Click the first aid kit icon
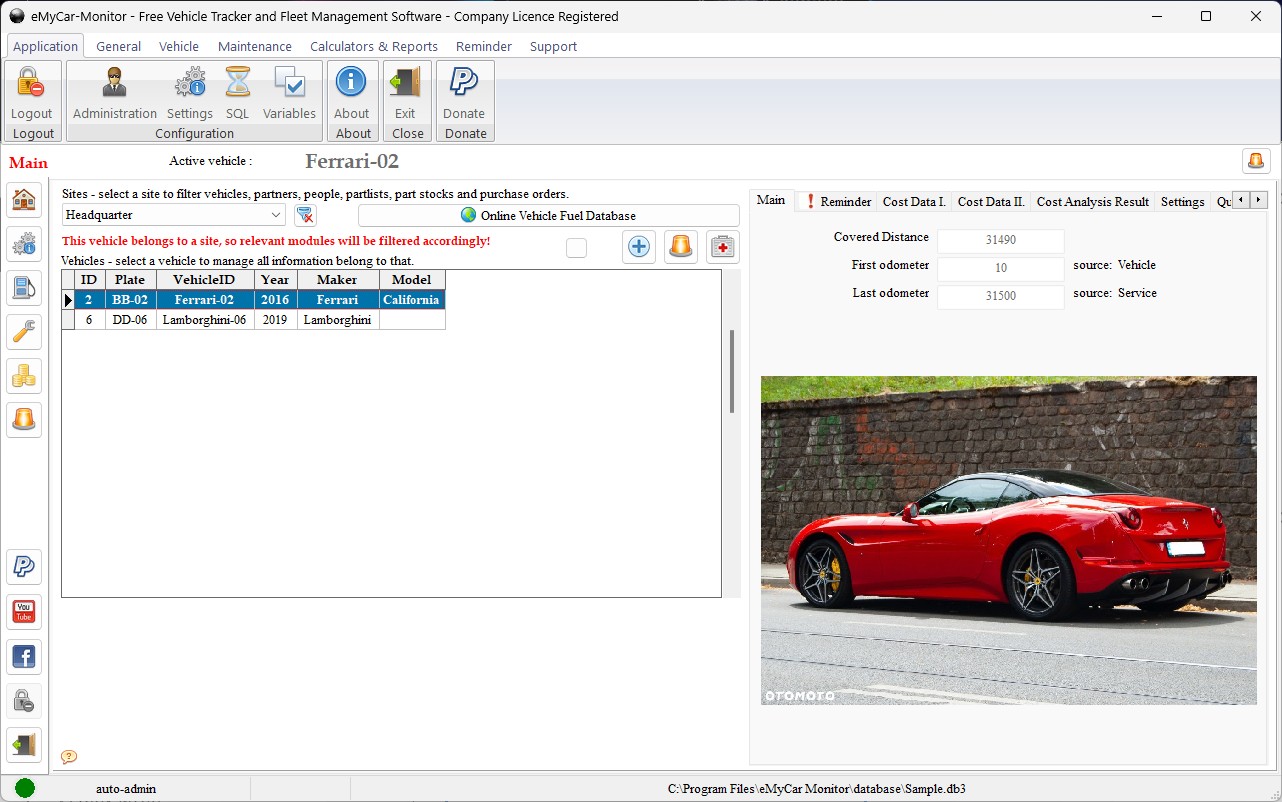 tap(722, 247)
